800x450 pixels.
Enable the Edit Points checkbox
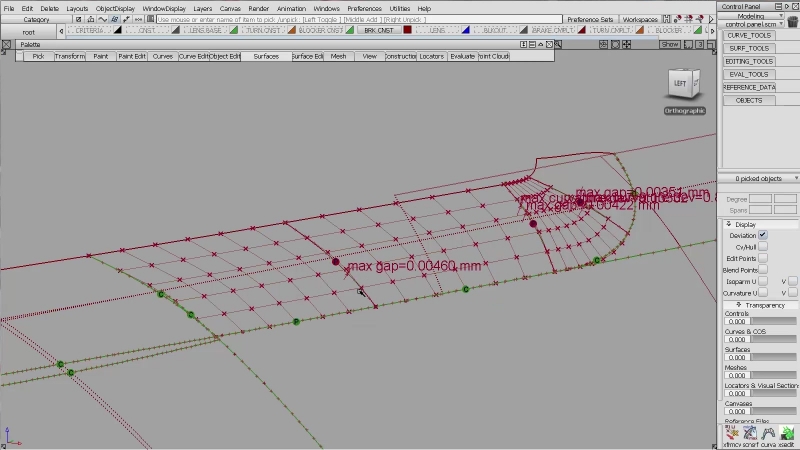pos(763,258)
